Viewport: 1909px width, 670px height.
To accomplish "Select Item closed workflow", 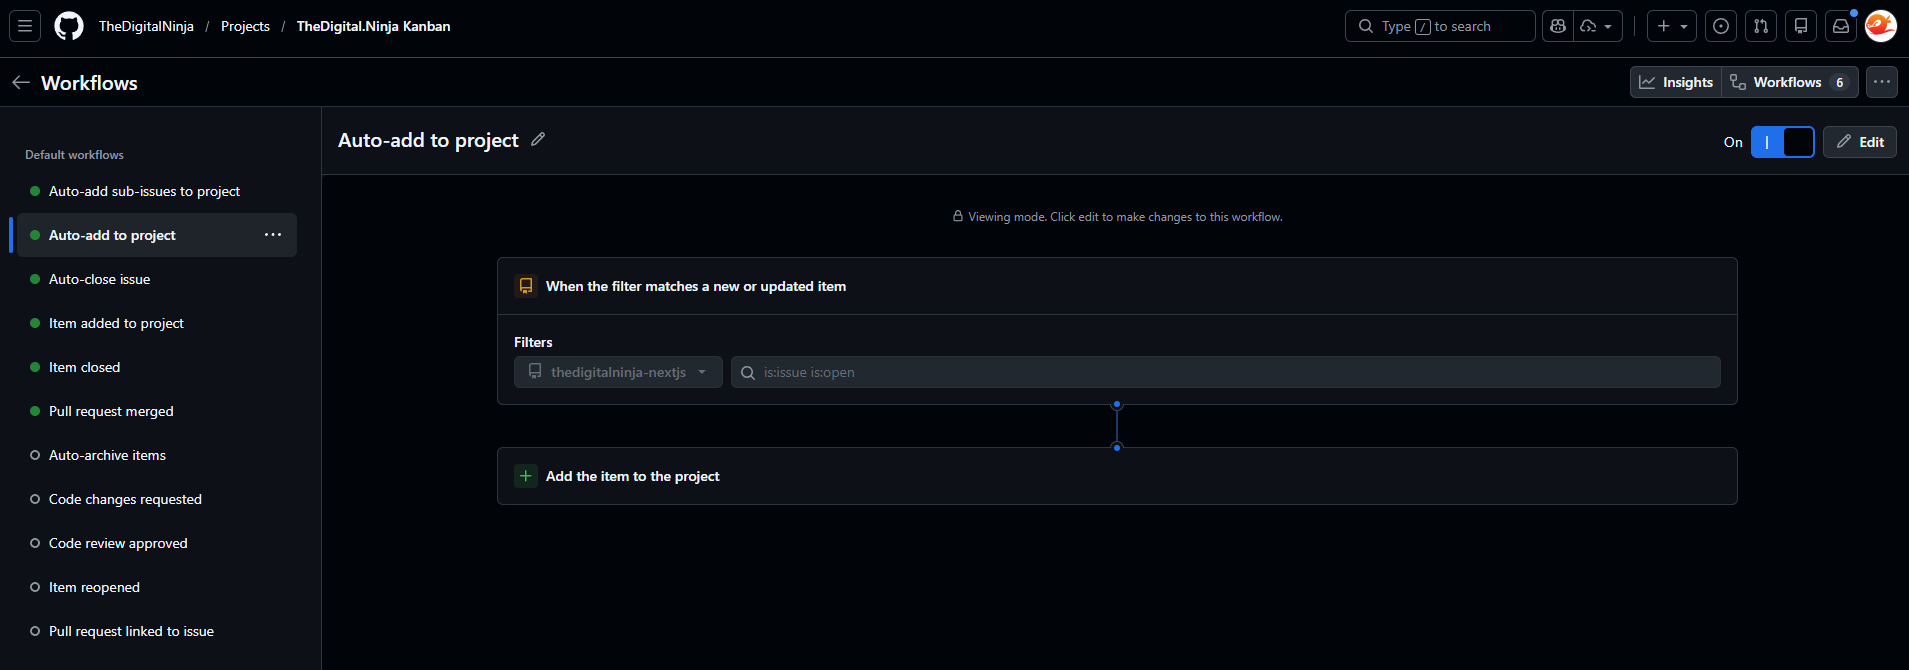I will point(157,367).
